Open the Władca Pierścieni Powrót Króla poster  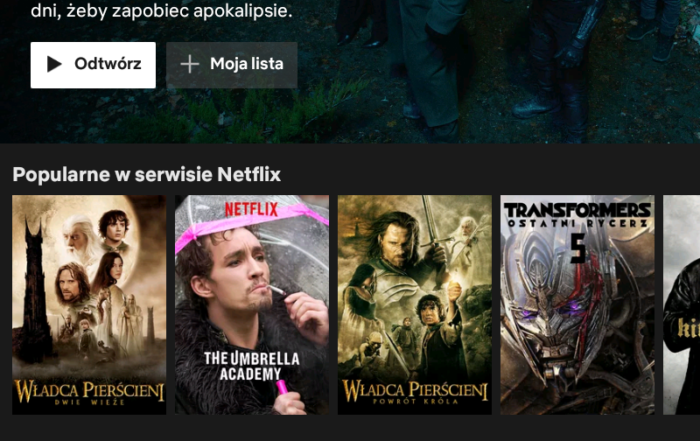click(415, 305)
